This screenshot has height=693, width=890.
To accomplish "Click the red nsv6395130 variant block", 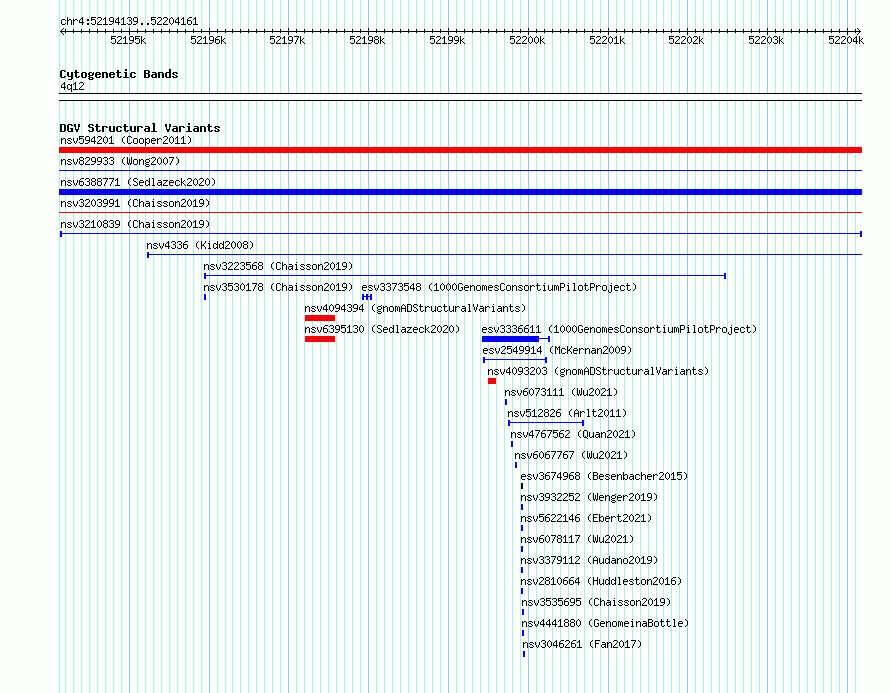I will pyautogui.click(x=320, y=339).
